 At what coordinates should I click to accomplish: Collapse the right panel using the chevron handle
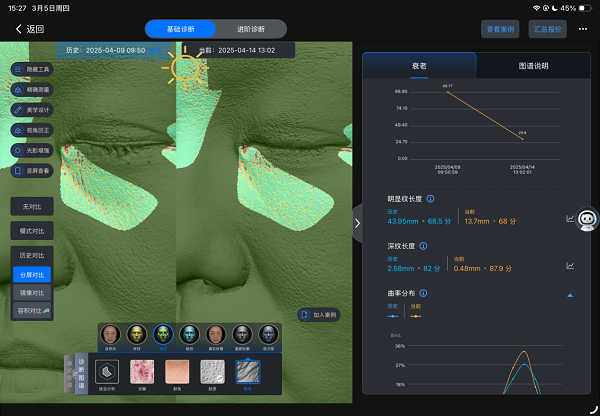click(357, 224)
